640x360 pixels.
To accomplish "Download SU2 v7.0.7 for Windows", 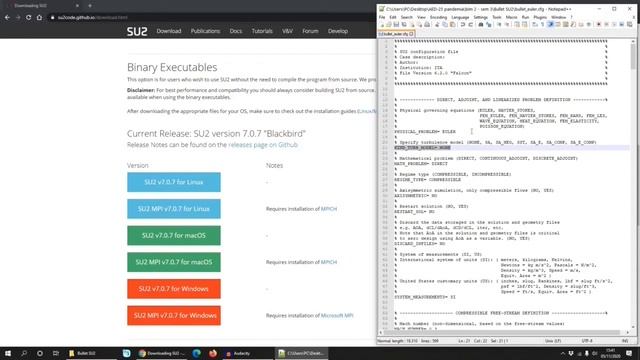I will (x=174, y=289).
